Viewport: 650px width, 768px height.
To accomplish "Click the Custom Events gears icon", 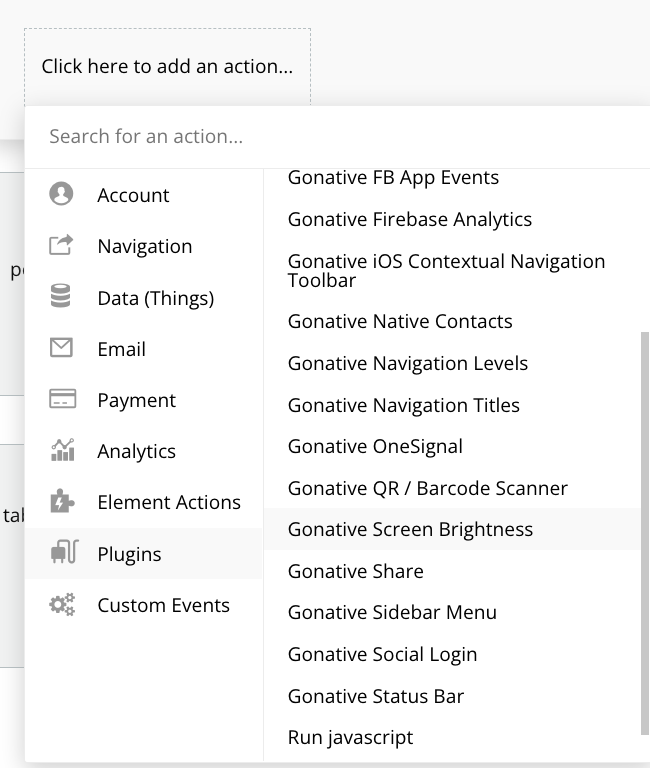I will [x=62, y=604].
